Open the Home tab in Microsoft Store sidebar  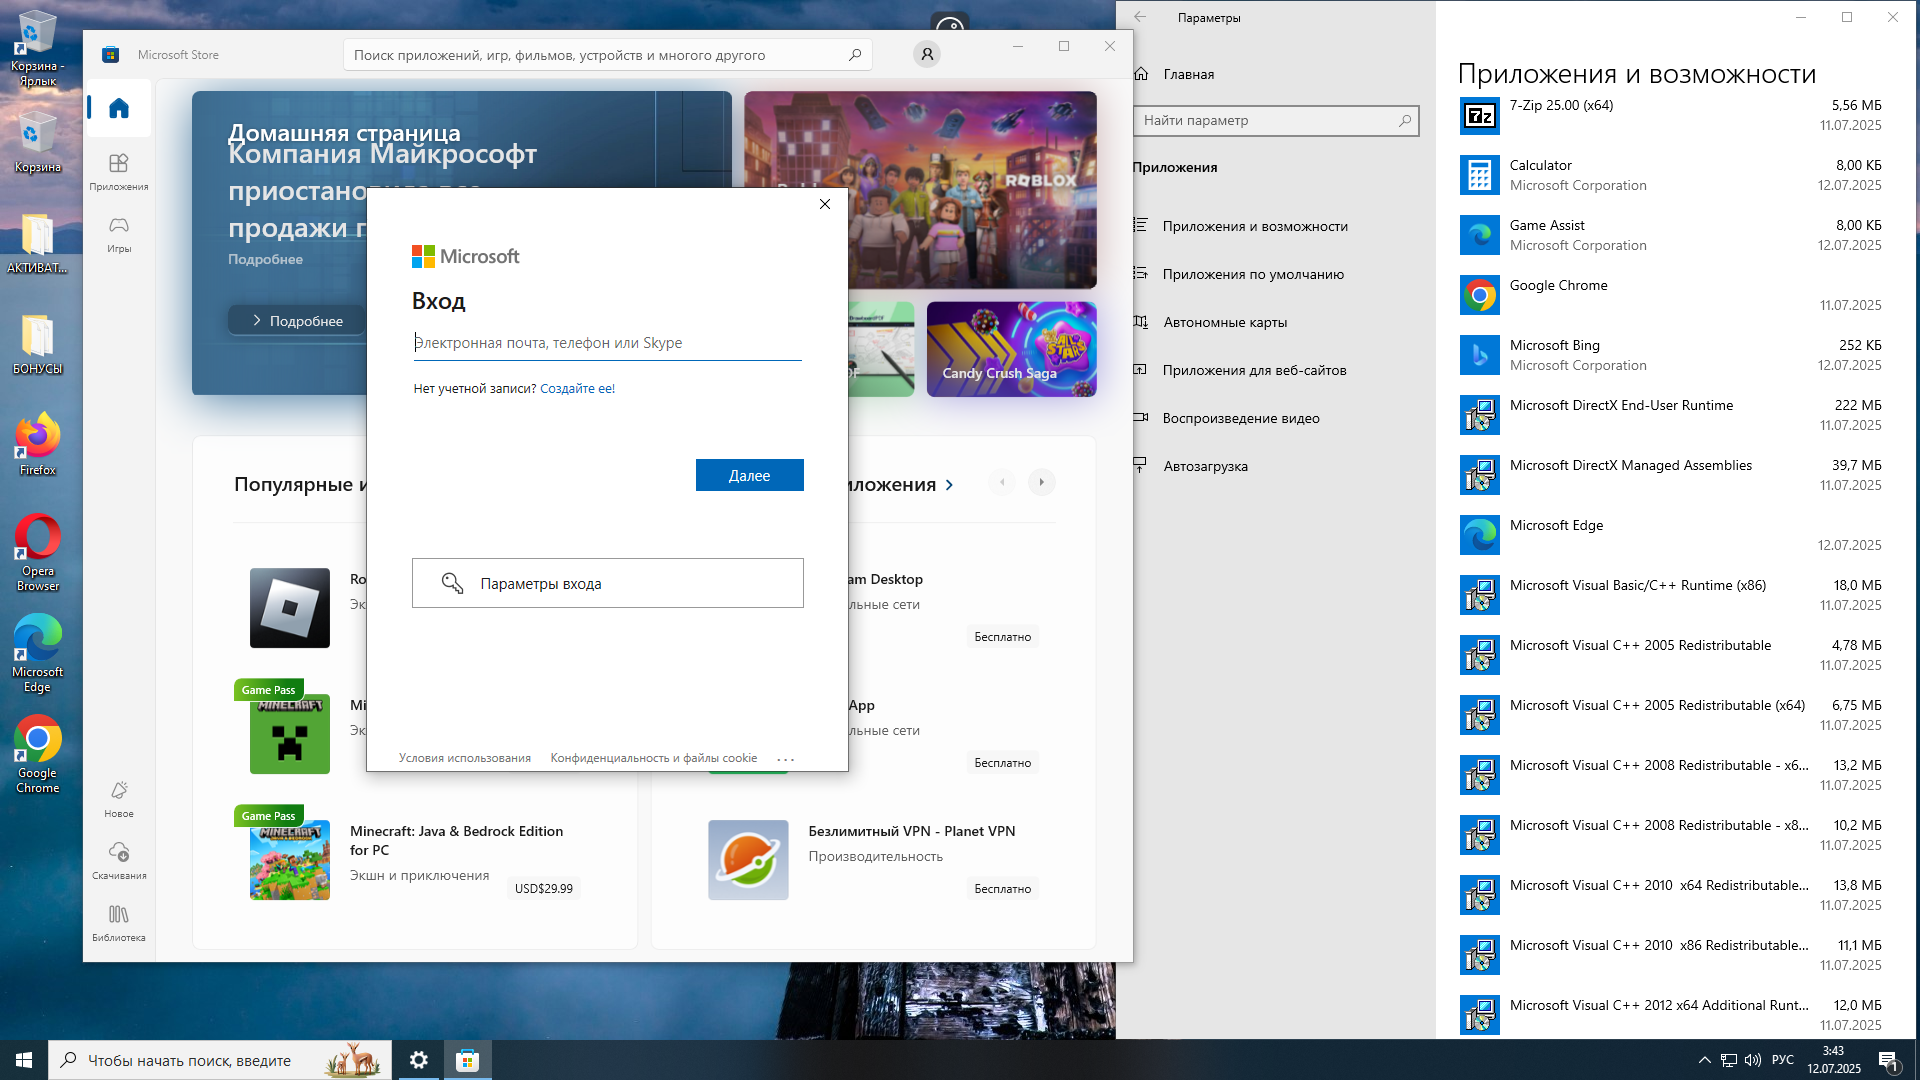[119, 108]
